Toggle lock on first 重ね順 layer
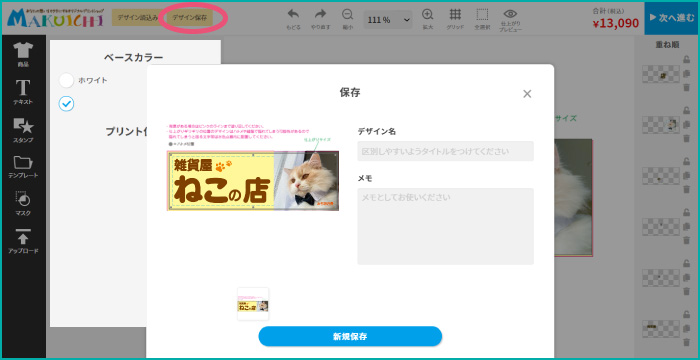The image size is (700, 360). coord(686,59)
